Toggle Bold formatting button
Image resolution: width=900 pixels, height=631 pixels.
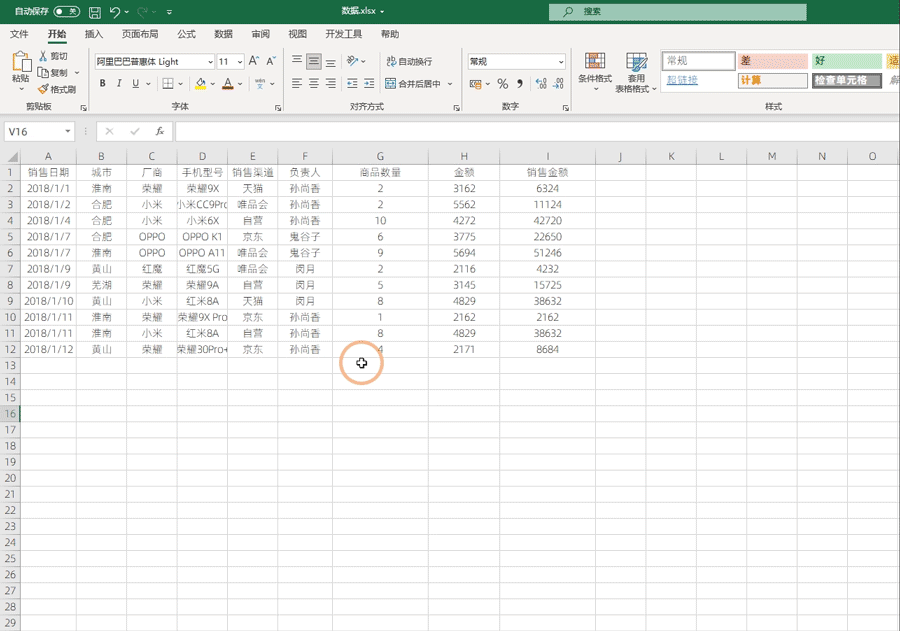click(x=102, y=83)
